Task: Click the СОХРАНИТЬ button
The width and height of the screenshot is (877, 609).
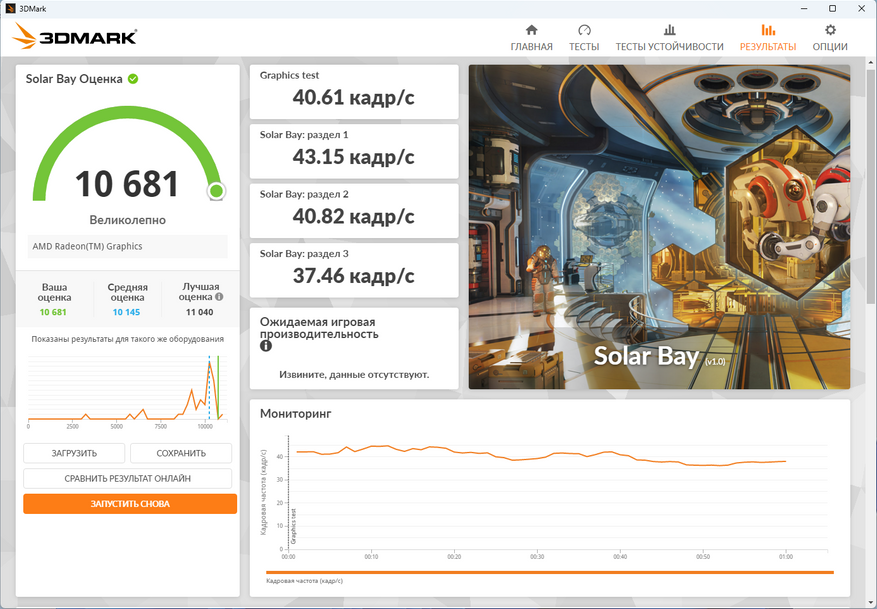Action: click(181, 453)
